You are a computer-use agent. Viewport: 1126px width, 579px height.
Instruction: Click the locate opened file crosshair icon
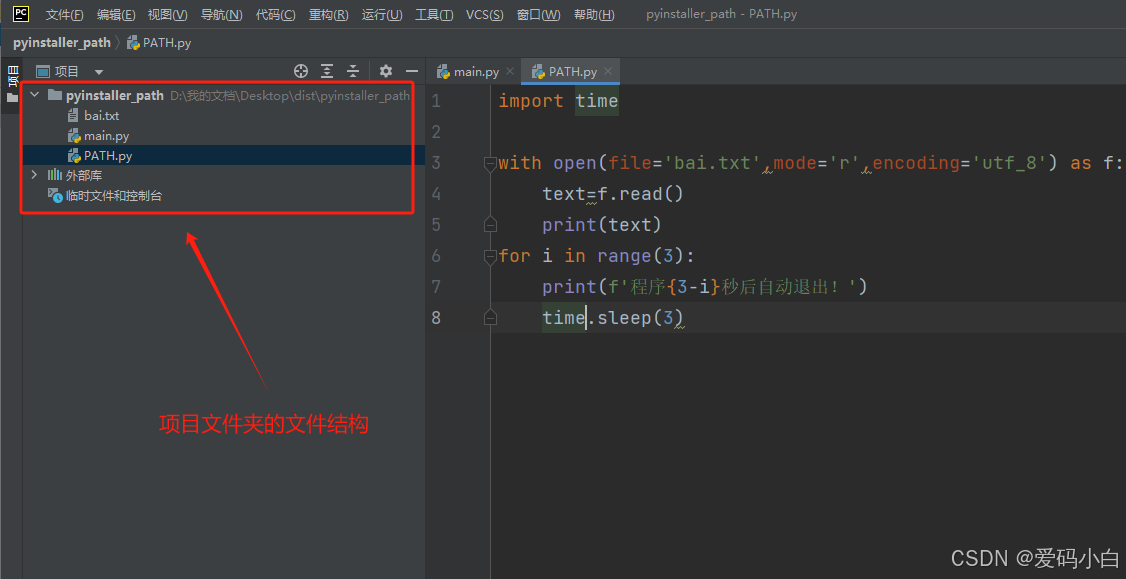tap(301, 71)
